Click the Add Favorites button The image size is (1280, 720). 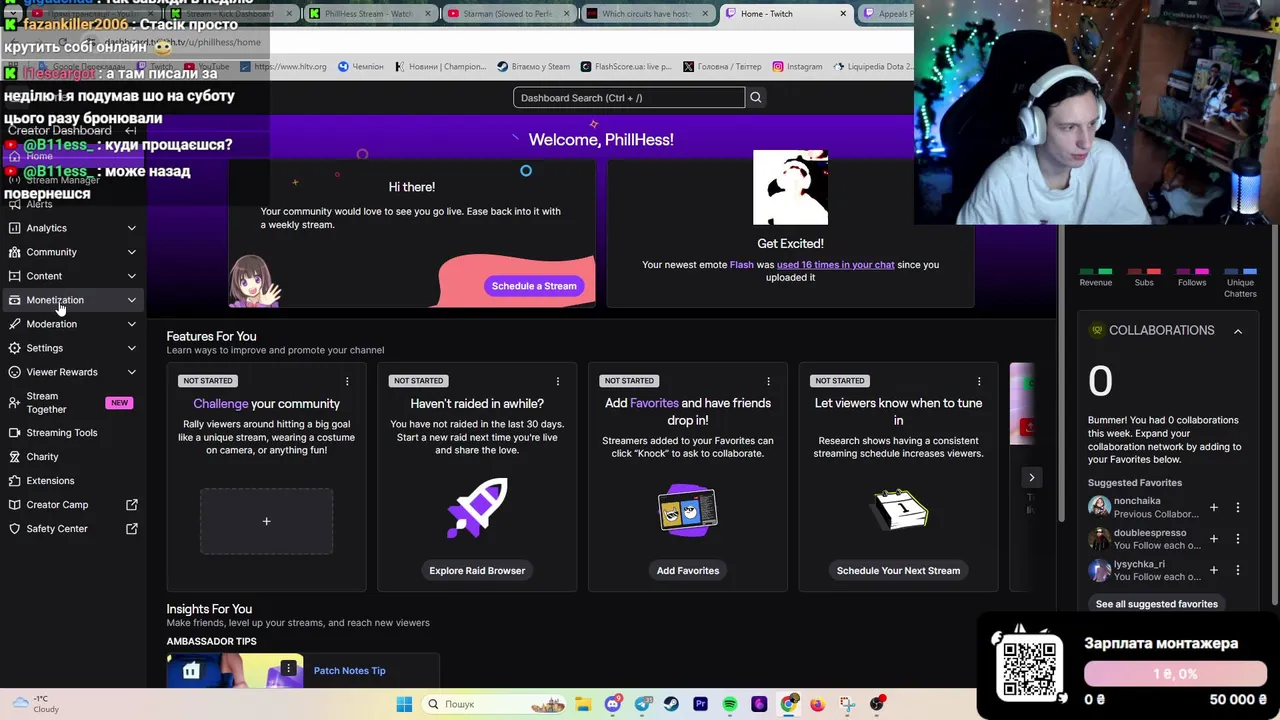pos(688,571)
